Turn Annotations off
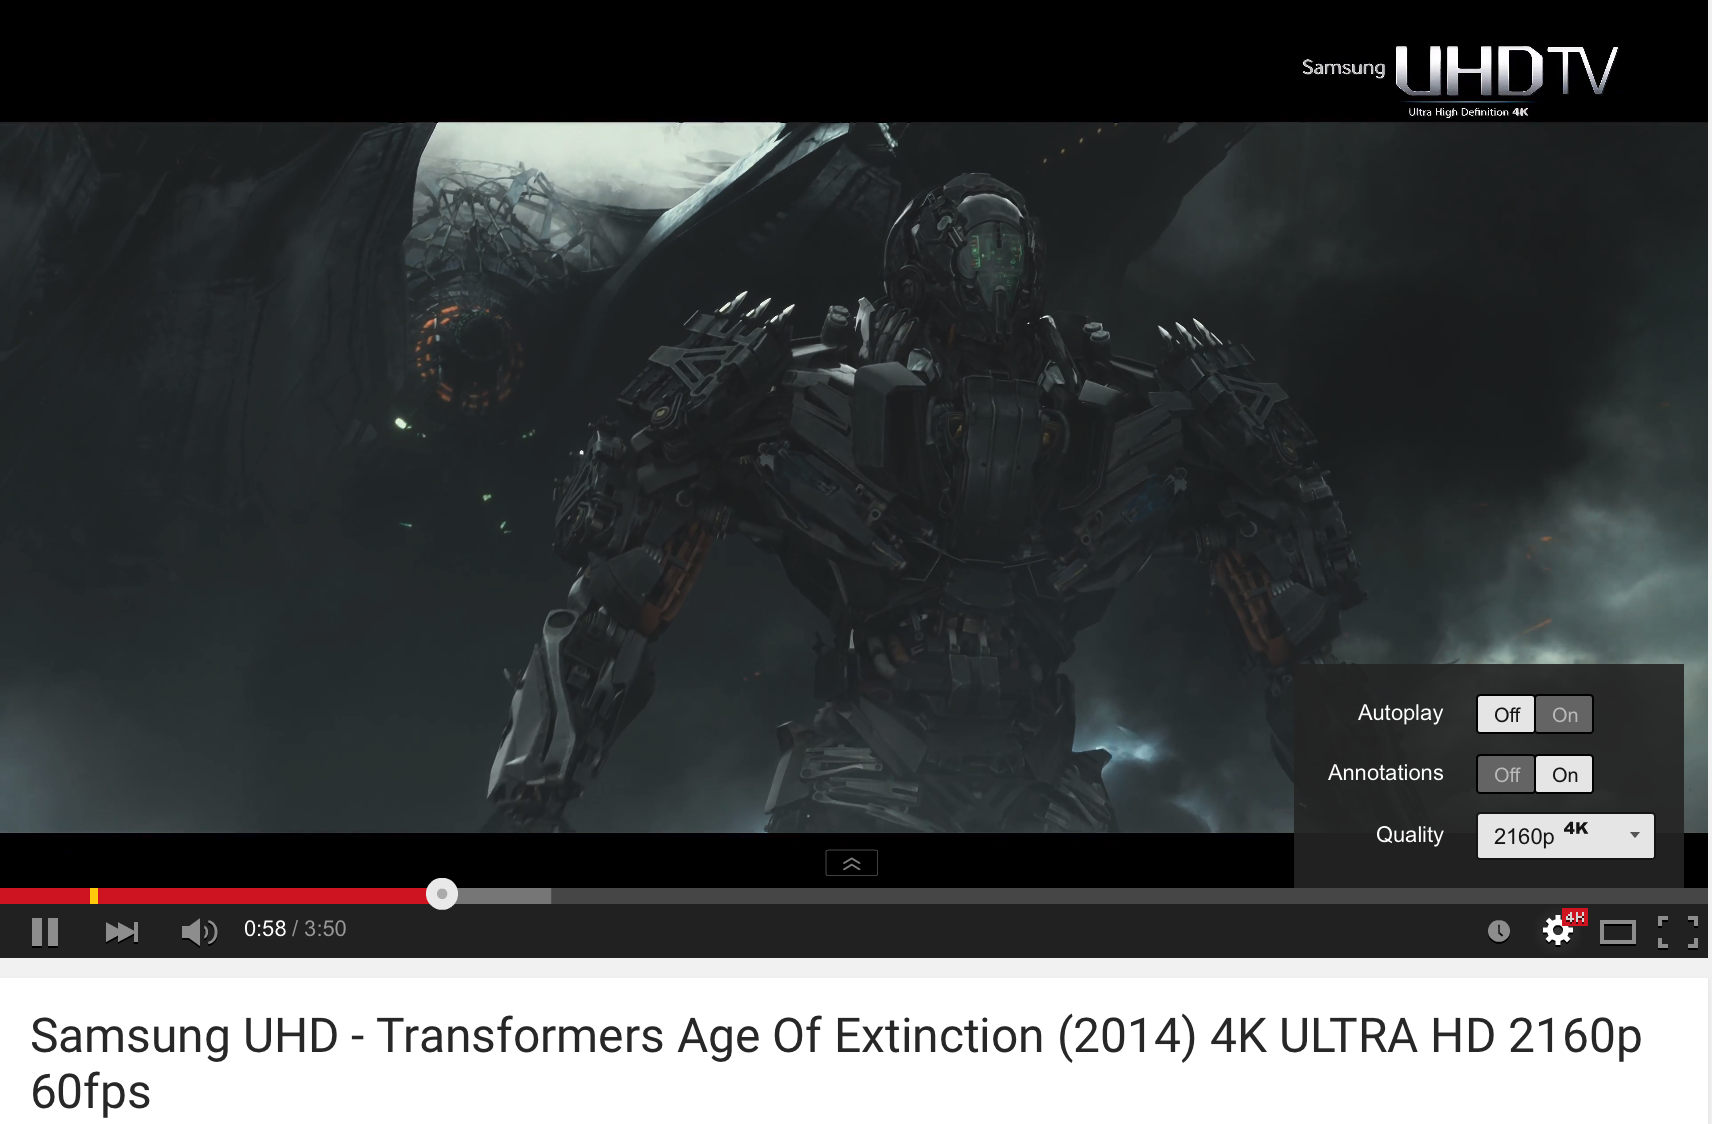The width and height of the screenshot is (1712, 1124). coord(1506,774)
